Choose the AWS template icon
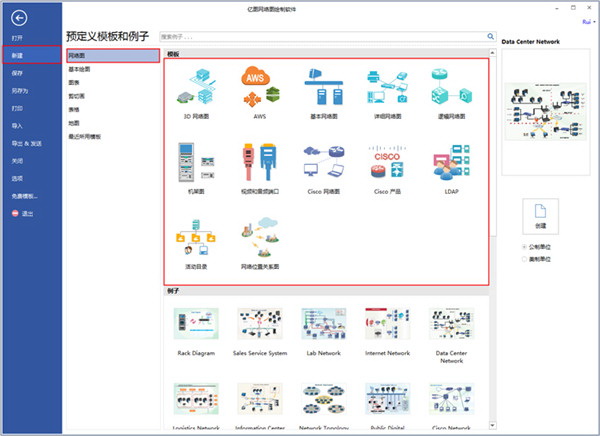The width and height of the screenshot is (600, 436). [x=256, y=88]
